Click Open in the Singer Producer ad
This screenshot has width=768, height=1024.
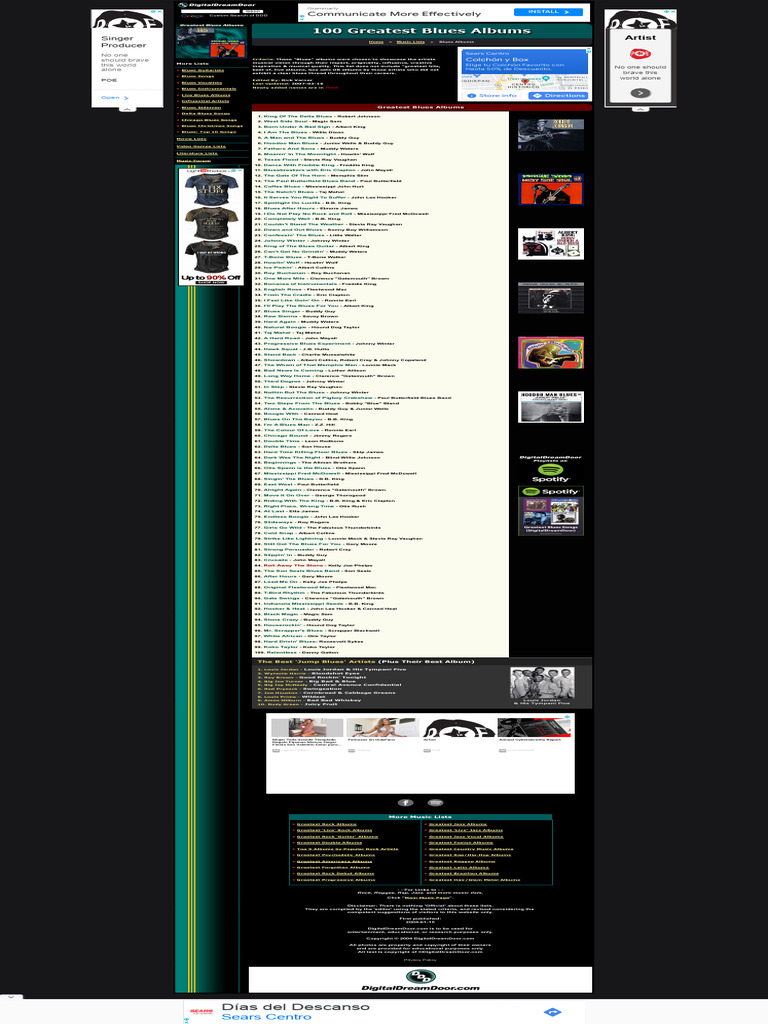pyautogui.click(x=114, y=97)
